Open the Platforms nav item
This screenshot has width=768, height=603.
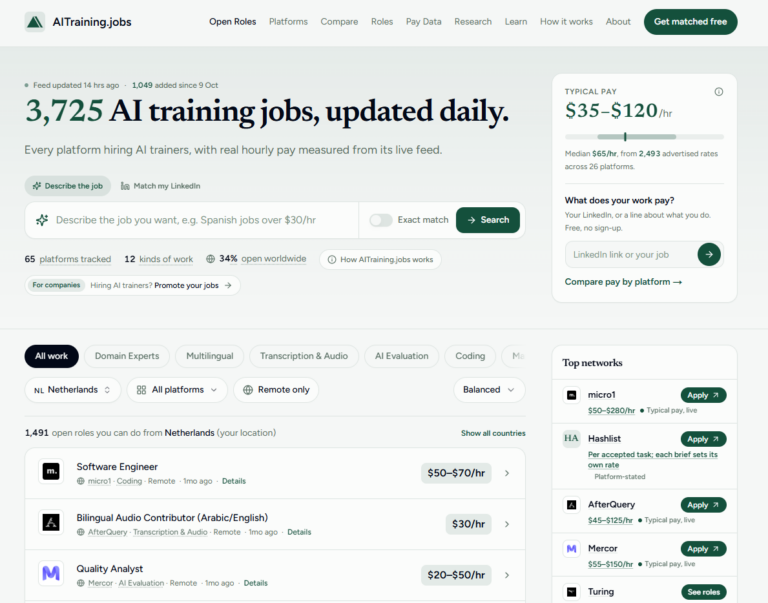click(x=288, y=22)
